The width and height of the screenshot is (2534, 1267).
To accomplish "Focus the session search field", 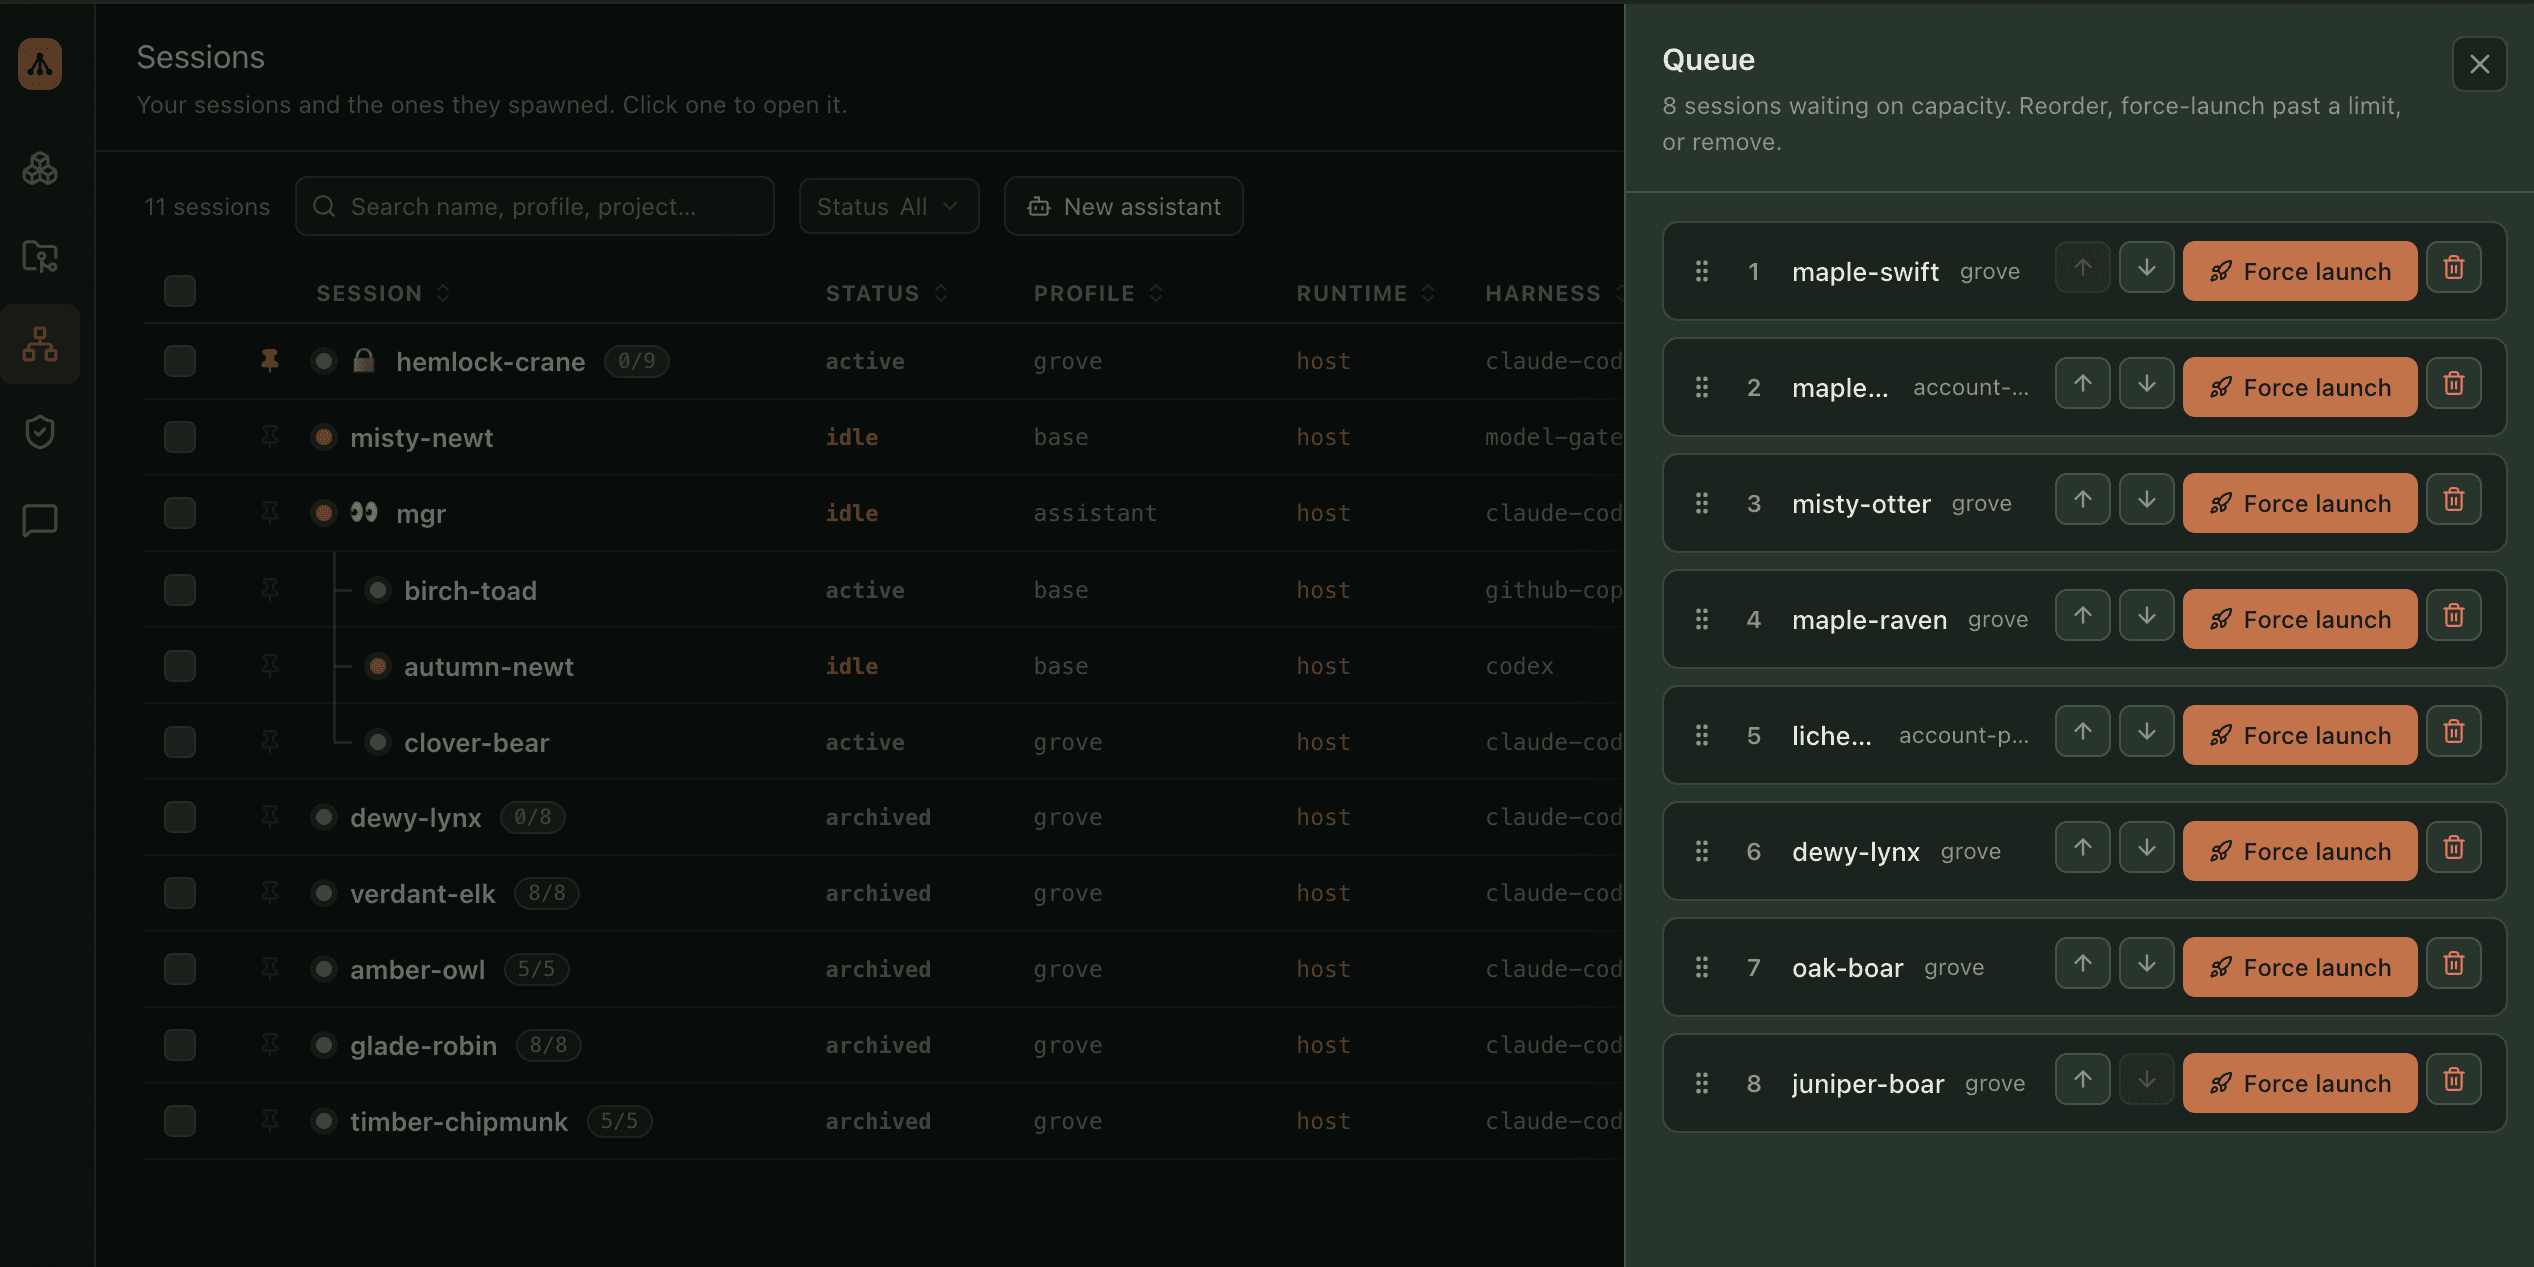I will pyautogui.click(x=534, y=206).
